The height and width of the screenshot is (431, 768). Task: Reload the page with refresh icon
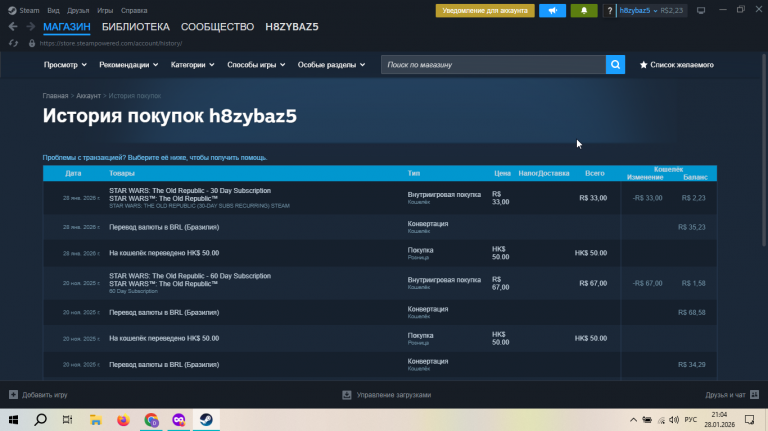coord(12,43)
